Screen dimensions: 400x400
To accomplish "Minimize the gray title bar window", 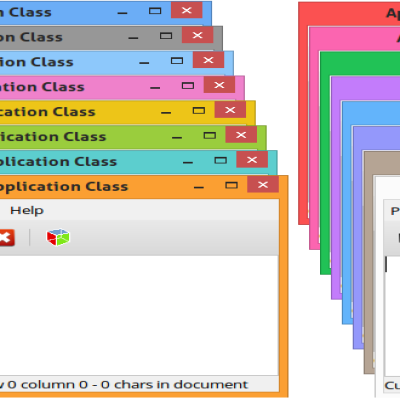I will (x=133, y=38).
